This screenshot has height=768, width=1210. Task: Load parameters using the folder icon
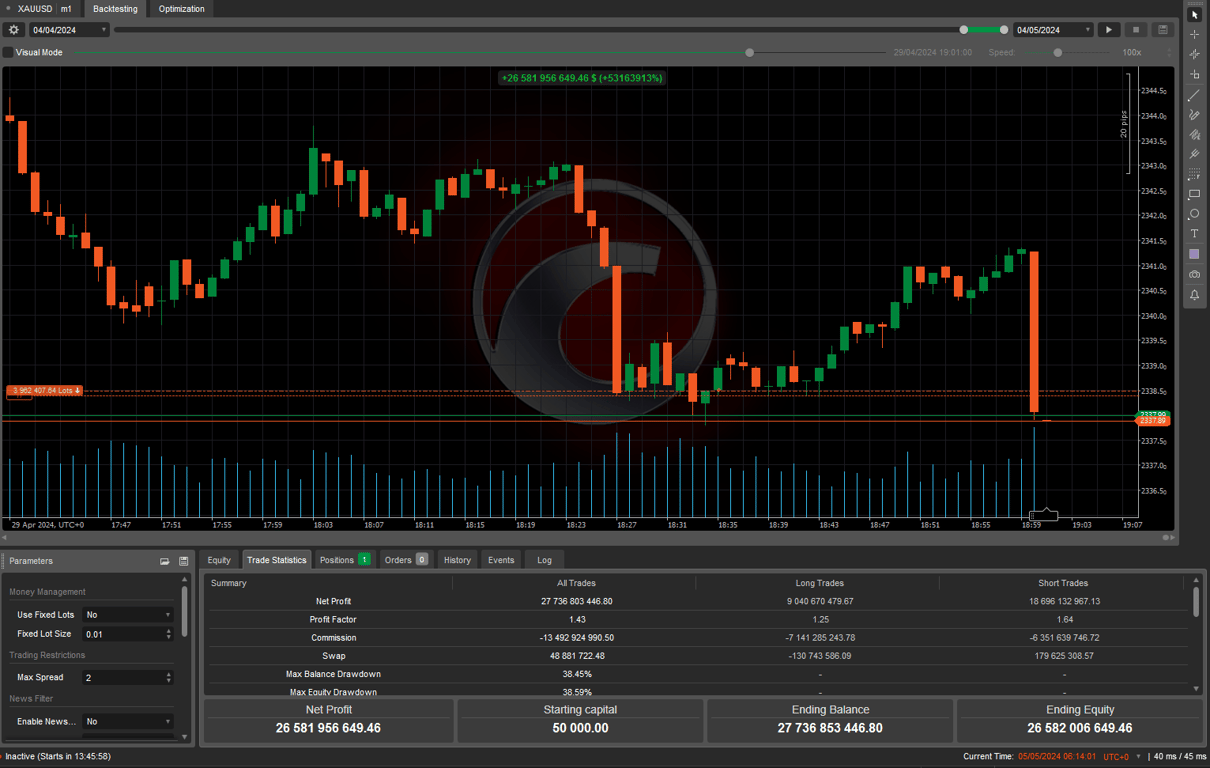[165, 561]
